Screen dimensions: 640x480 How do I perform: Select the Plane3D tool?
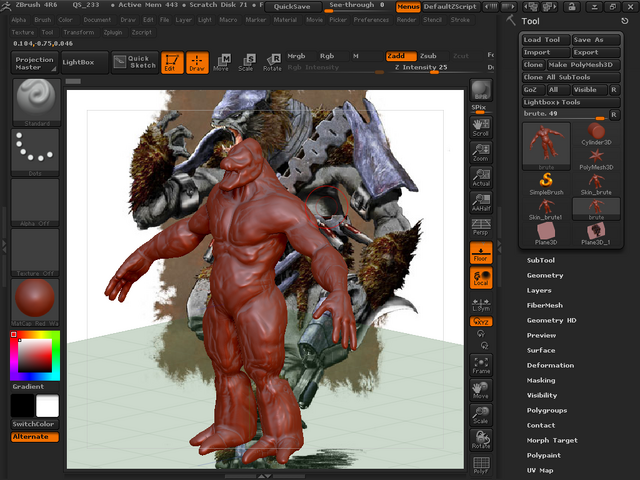point(546,234)
